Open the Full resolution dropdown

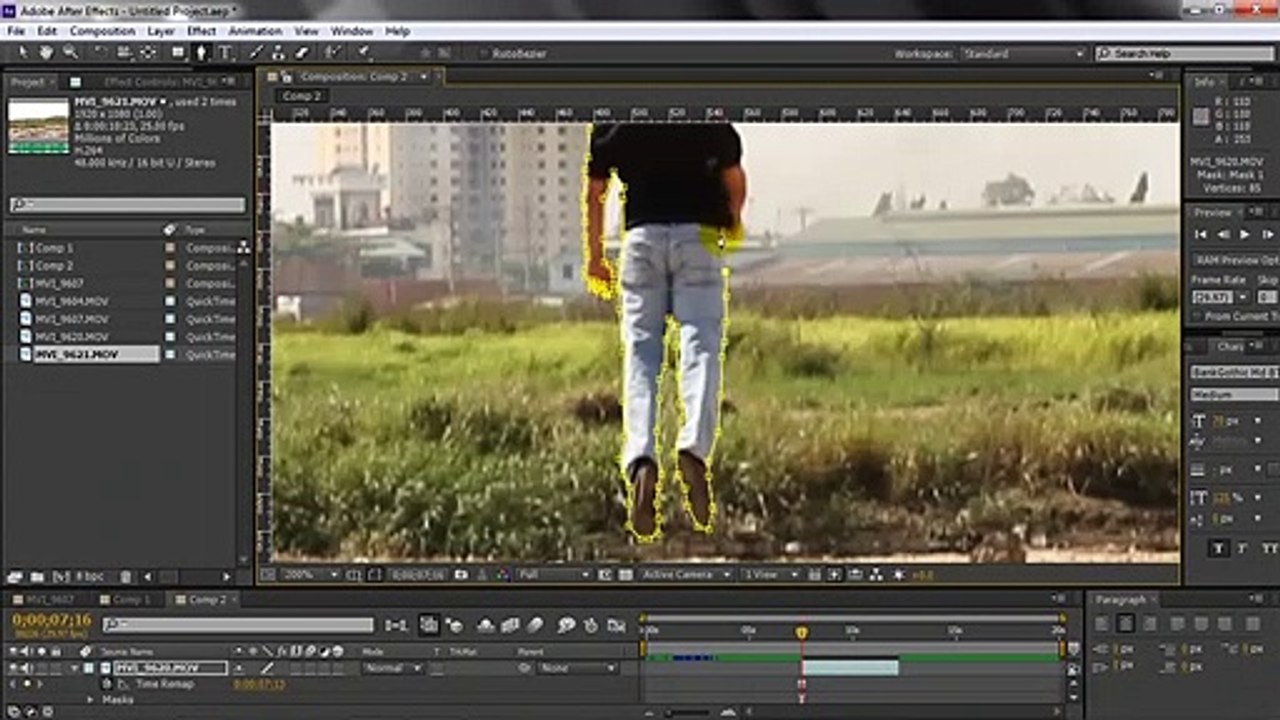(554, 575)
